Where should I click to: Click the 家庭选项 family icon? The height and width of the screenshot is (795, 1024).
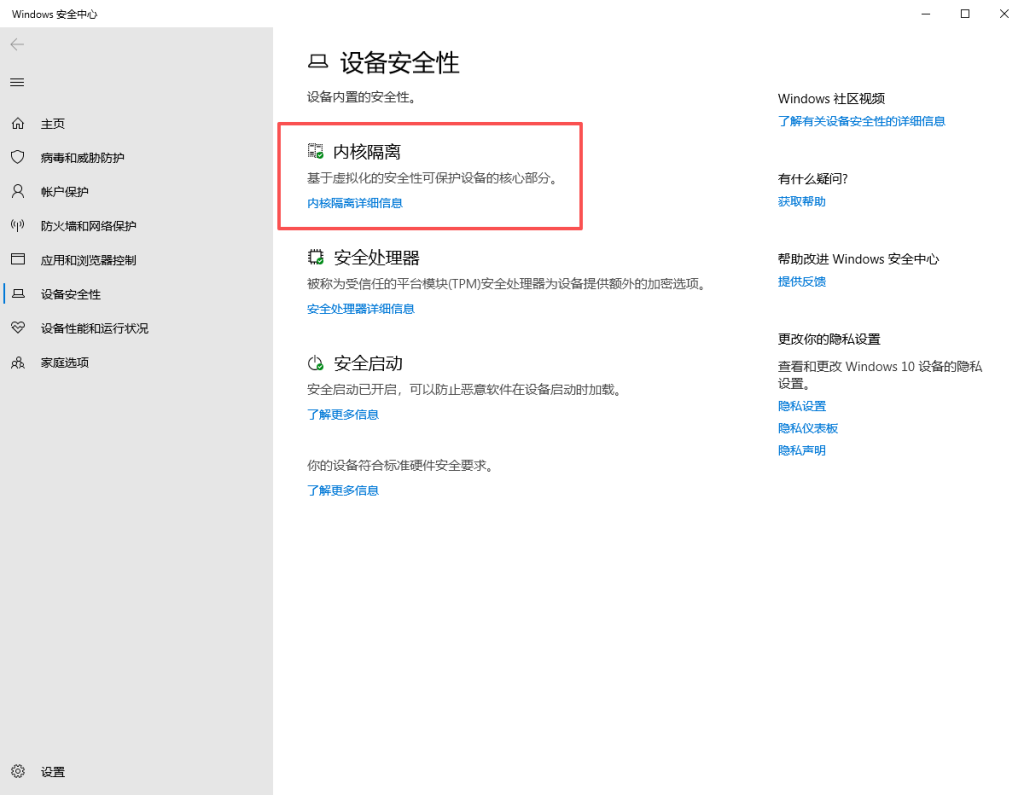[x=17, y=362]
